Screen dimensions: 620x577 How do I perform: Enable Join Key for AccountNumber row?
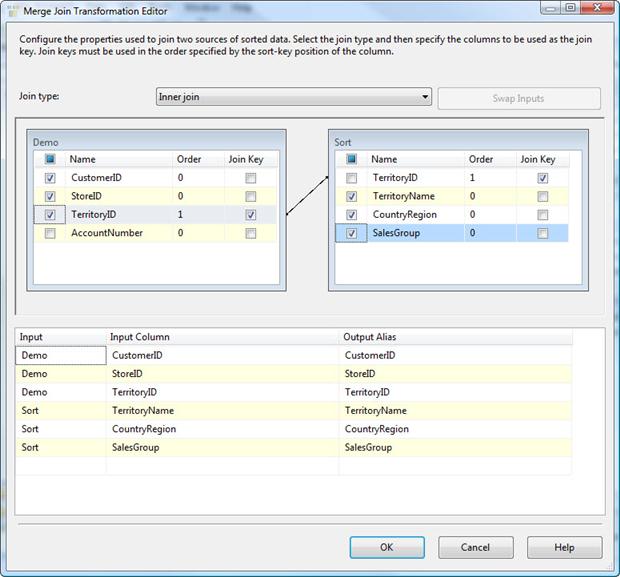point(250,233)
